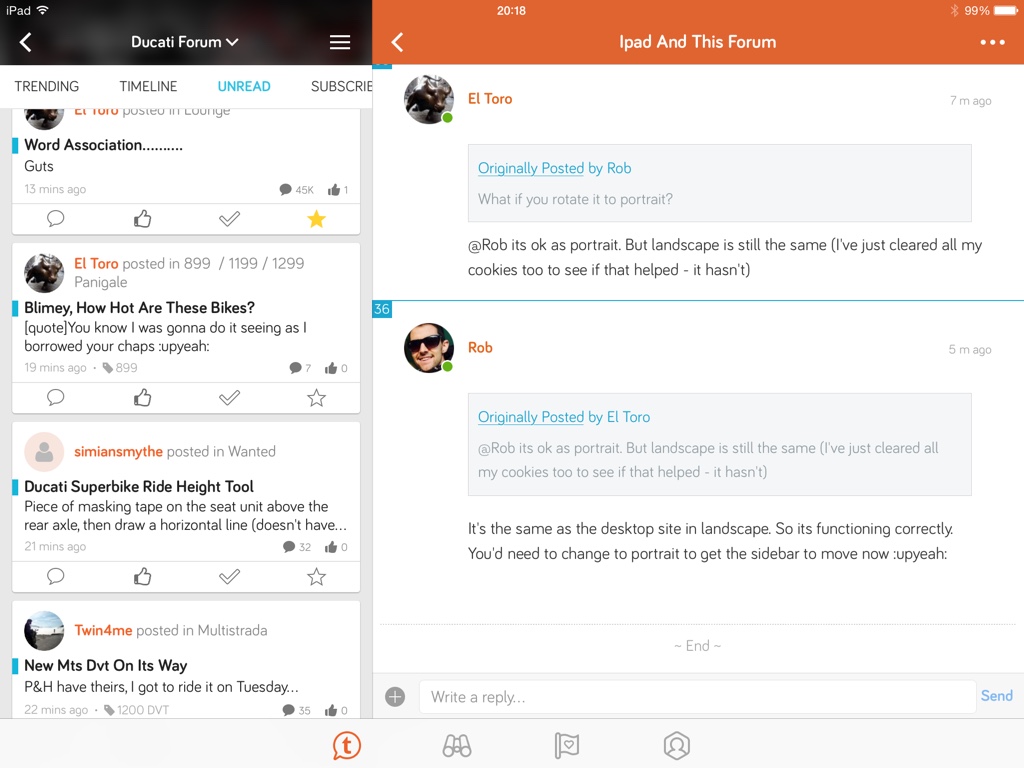Open the three-dot thread options menu
The image size is (1024, 768).
point(993,42)
